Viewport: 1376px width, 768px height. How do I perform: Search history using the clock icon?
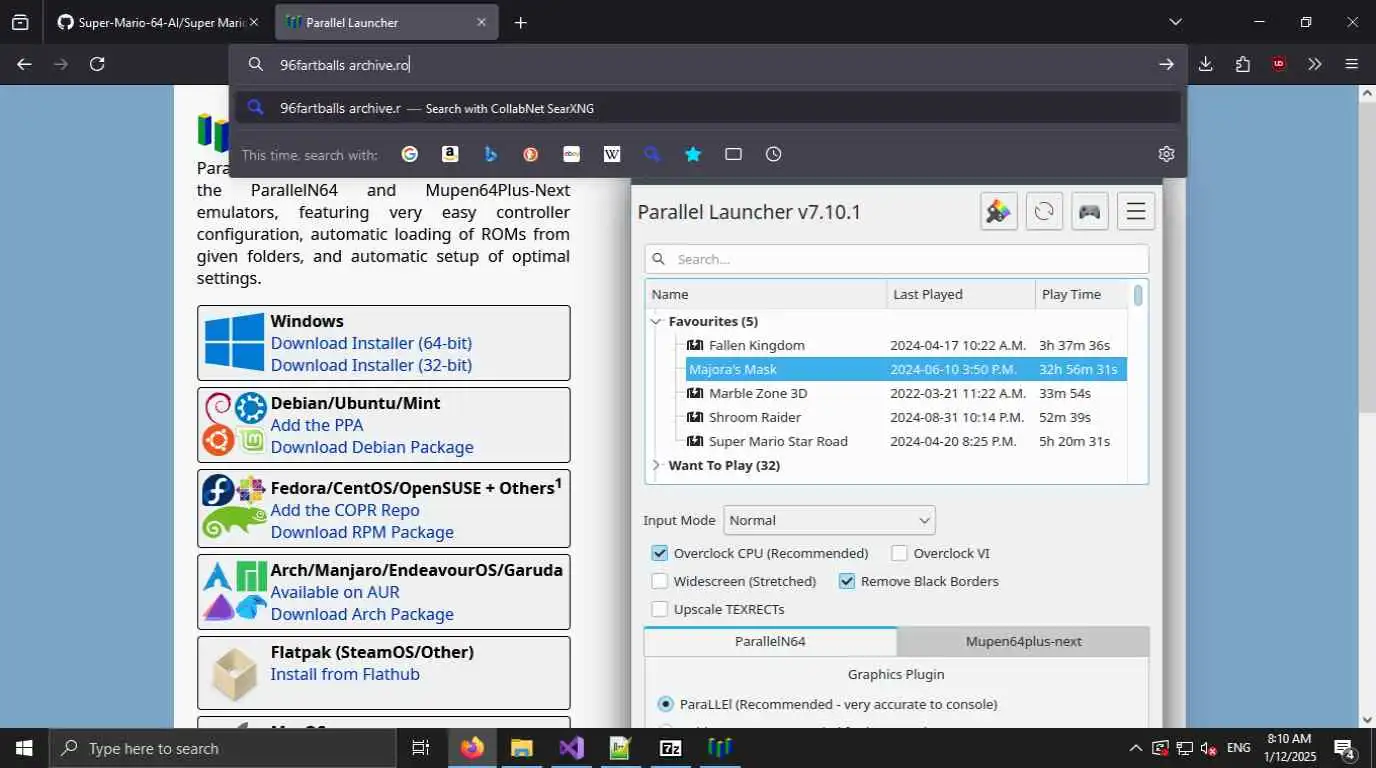tap(774, 154)
